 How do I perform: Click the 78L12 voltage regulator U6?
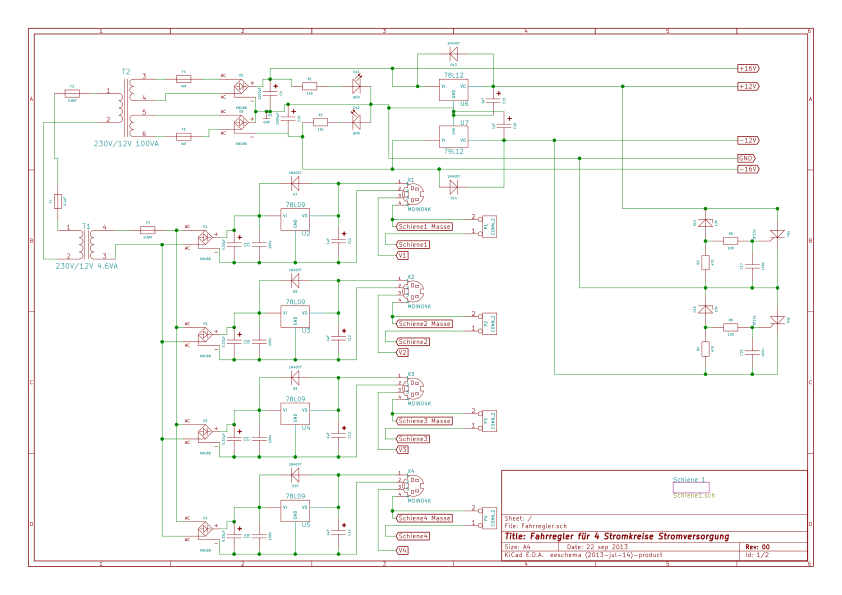coord(453,90)
